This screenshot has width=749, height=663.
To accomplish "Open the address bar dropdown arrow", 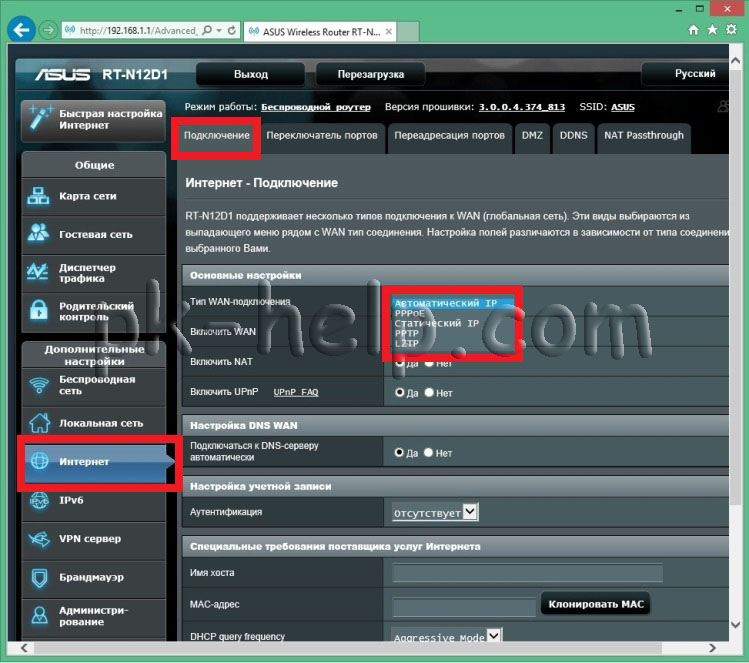I will tap(219, 31).
